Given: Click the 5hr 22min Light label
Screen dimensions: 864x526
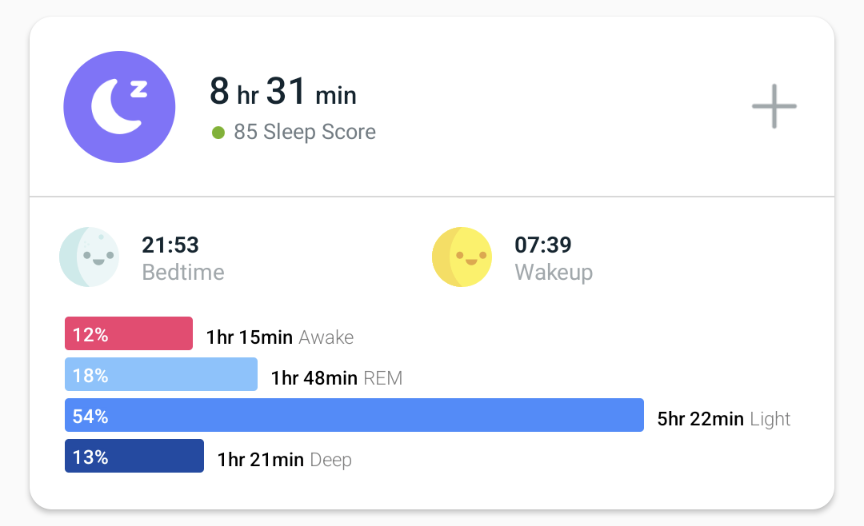Looking at the screenshot, I should click(724, 419).
